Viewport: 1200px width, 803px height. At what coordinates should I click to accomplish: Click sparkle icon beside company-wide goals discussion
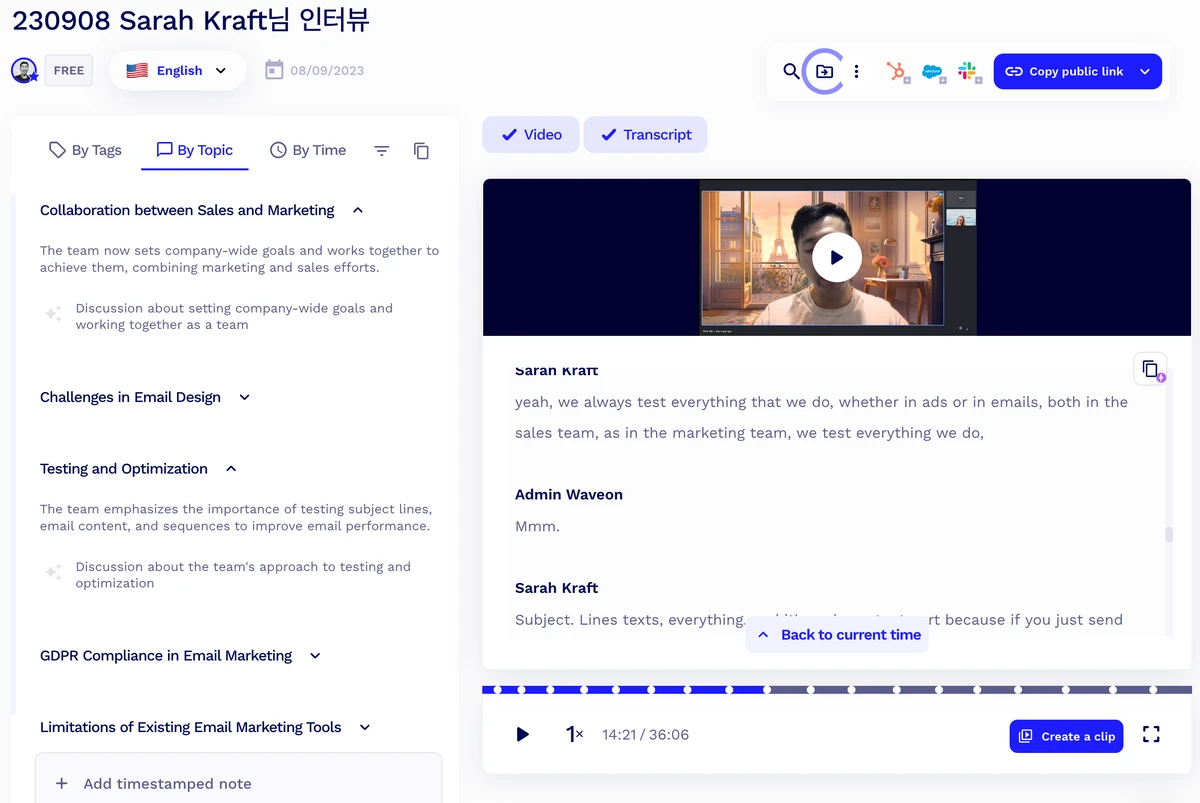tap(53, 314)
